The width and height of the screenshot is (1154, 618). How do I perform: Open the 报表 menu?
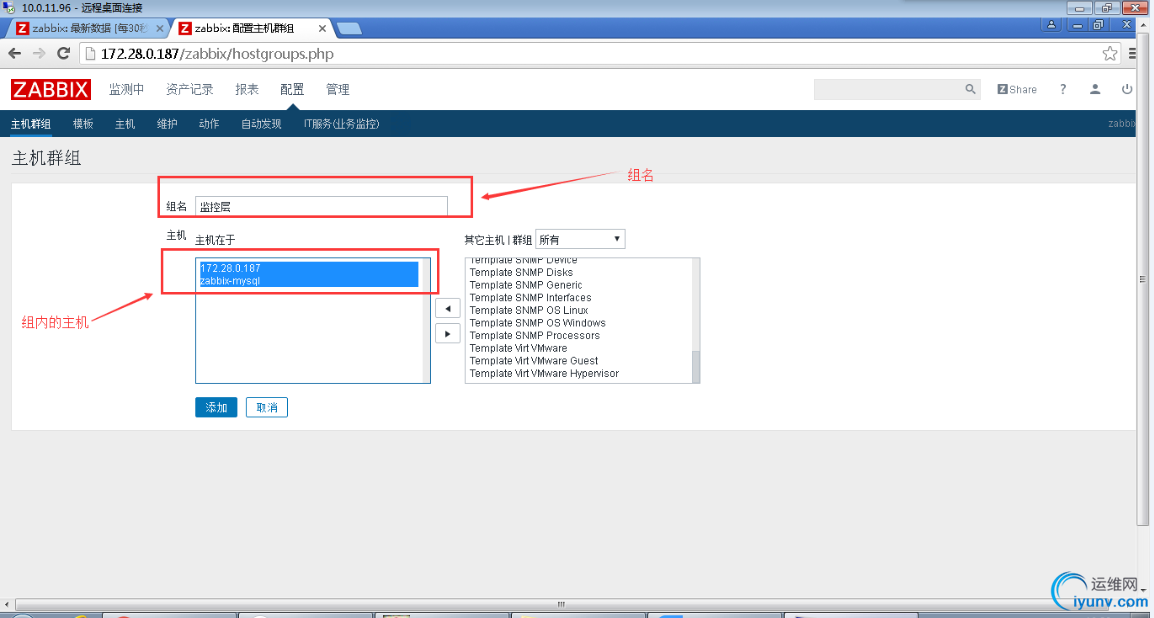(x=247, y=89)
